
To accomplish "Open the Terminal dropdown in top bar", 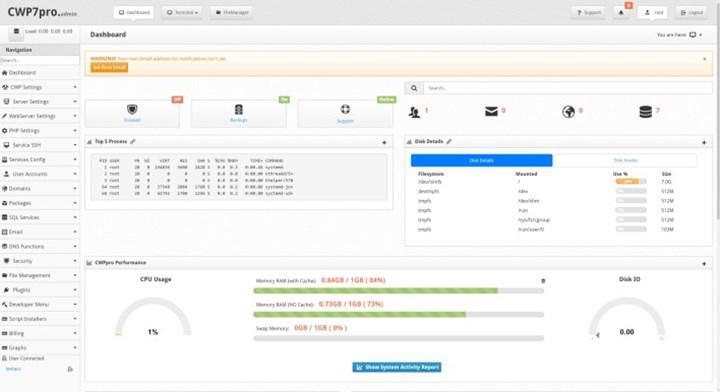I will click(x=182, y=12).
